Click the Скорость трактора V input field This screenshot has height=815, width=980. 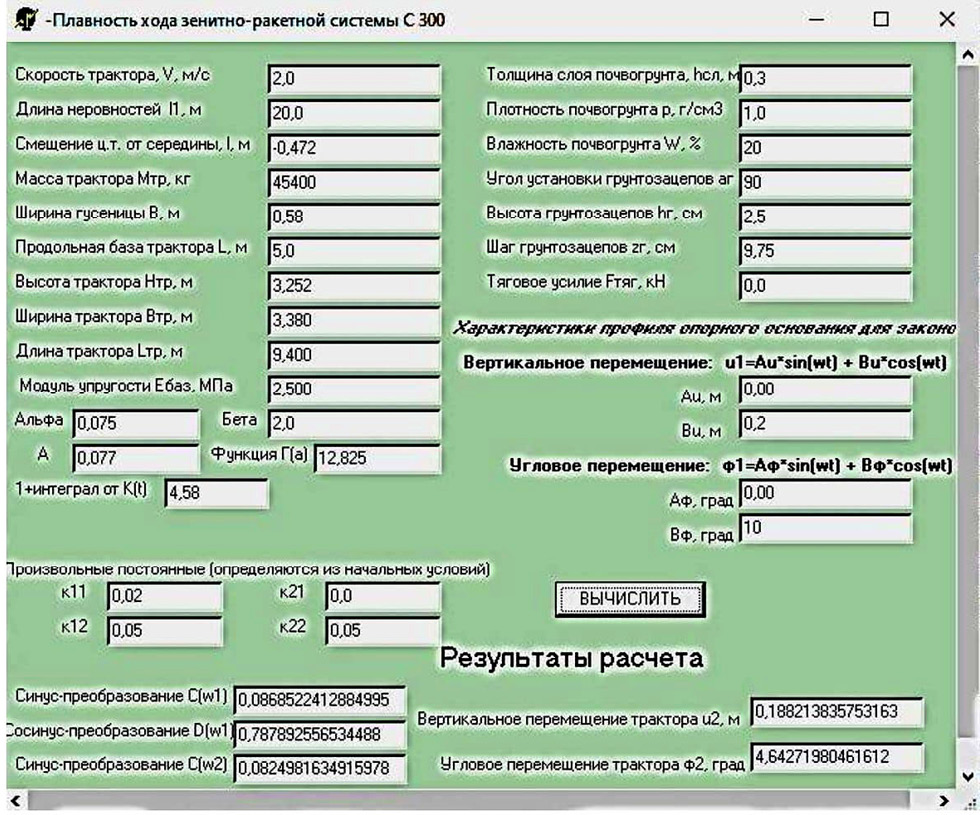click(x=354, y=79)
